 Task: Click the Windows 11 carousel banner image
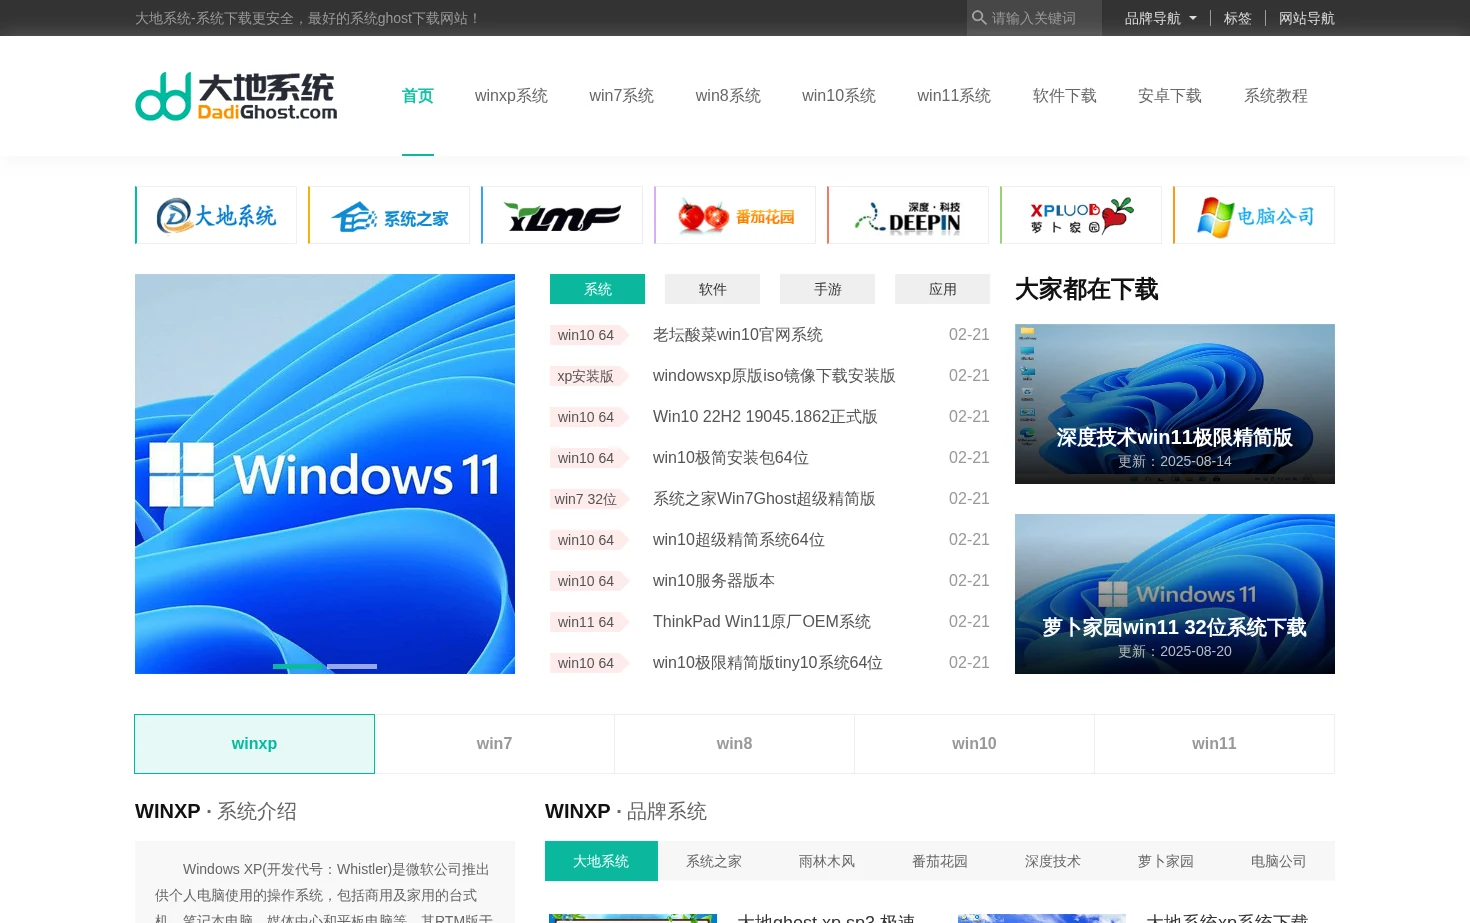click(325, 473)
